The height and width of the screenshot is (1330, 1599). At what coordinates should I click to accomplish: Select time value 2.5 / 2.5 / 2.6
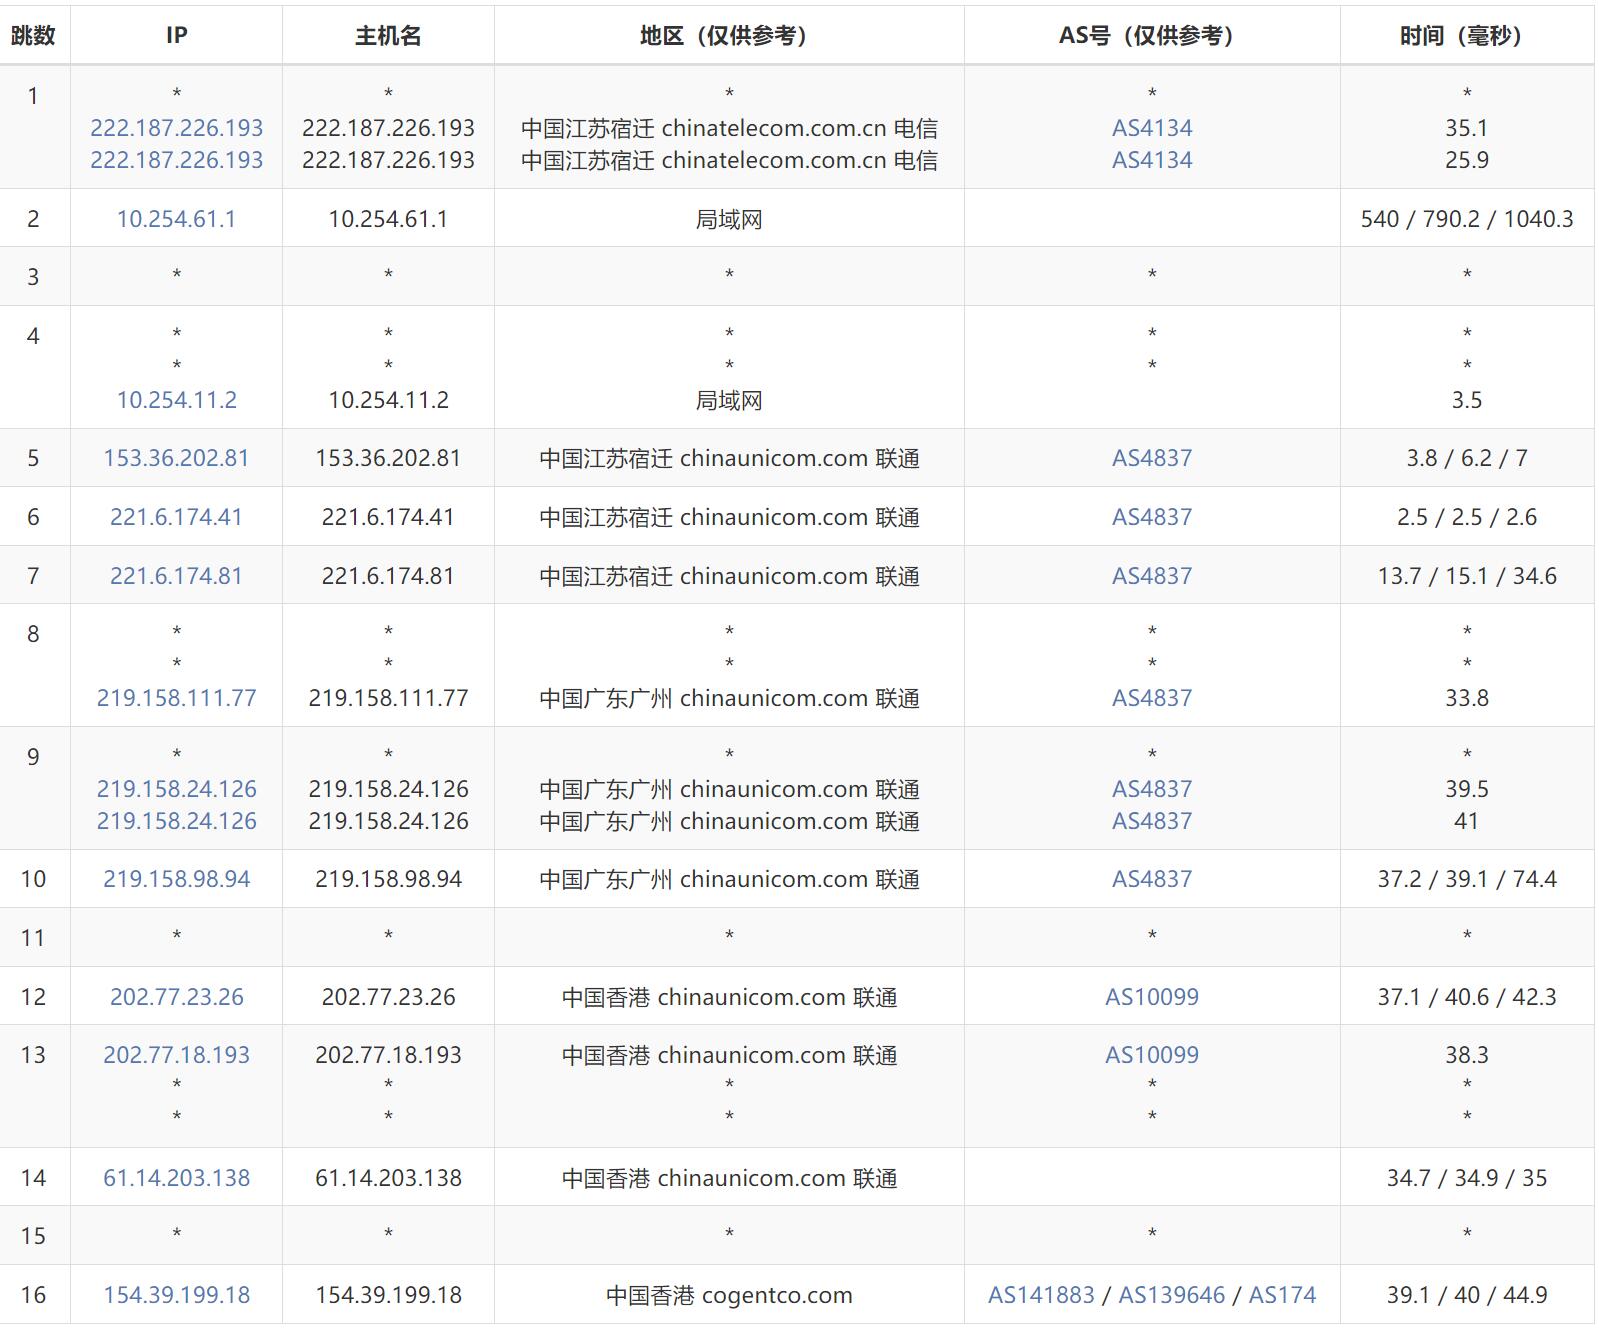pos(1467,517)
